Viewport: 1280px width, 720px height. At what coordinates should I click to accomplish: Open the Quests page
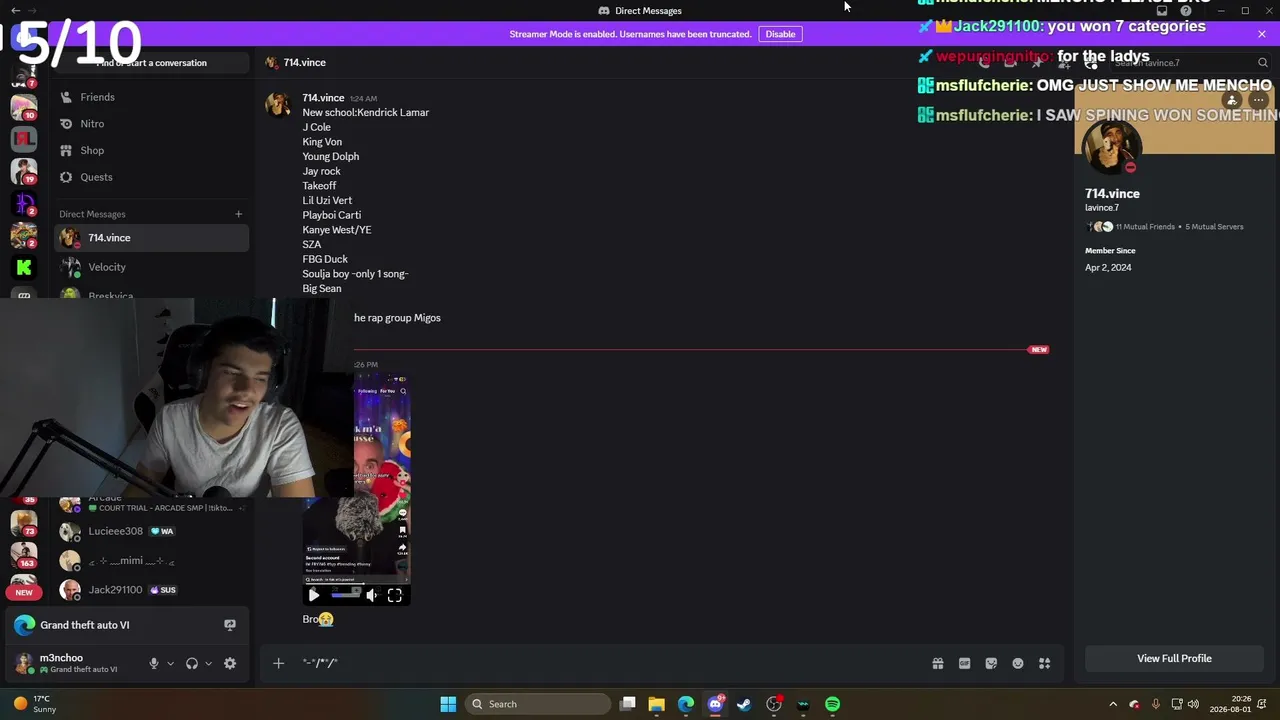tap(150, 177)
